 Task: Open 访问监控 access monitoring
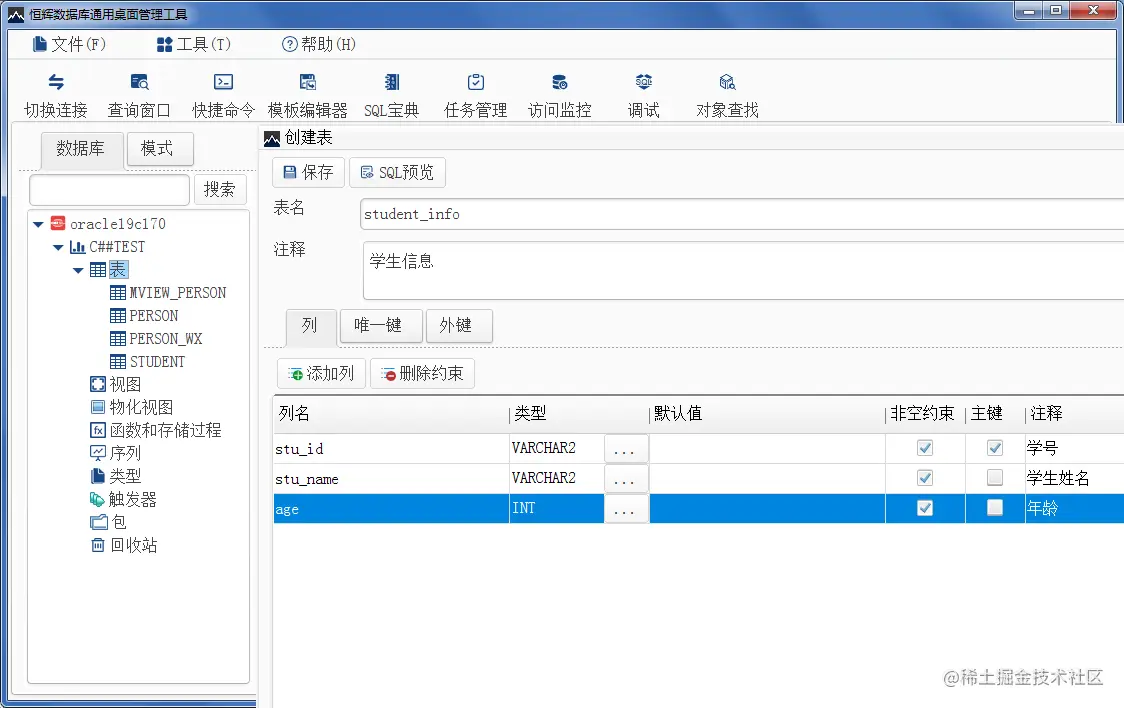pyautogui.click(x=560, y=96)
